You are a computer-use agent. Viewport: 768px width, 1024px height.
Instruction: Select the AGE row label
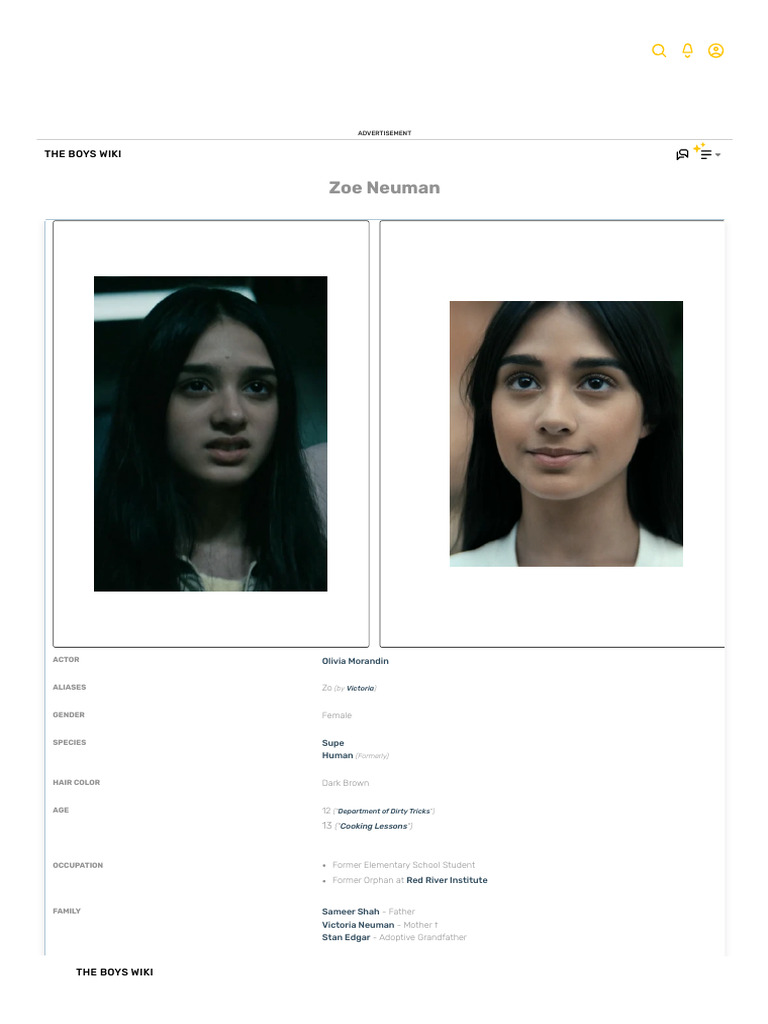61,810
